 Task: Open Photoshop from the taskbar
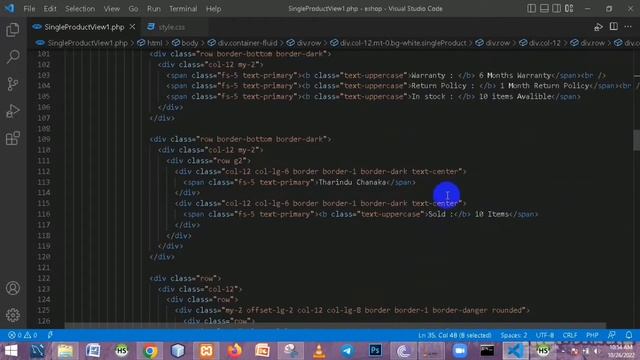[375, 351]
